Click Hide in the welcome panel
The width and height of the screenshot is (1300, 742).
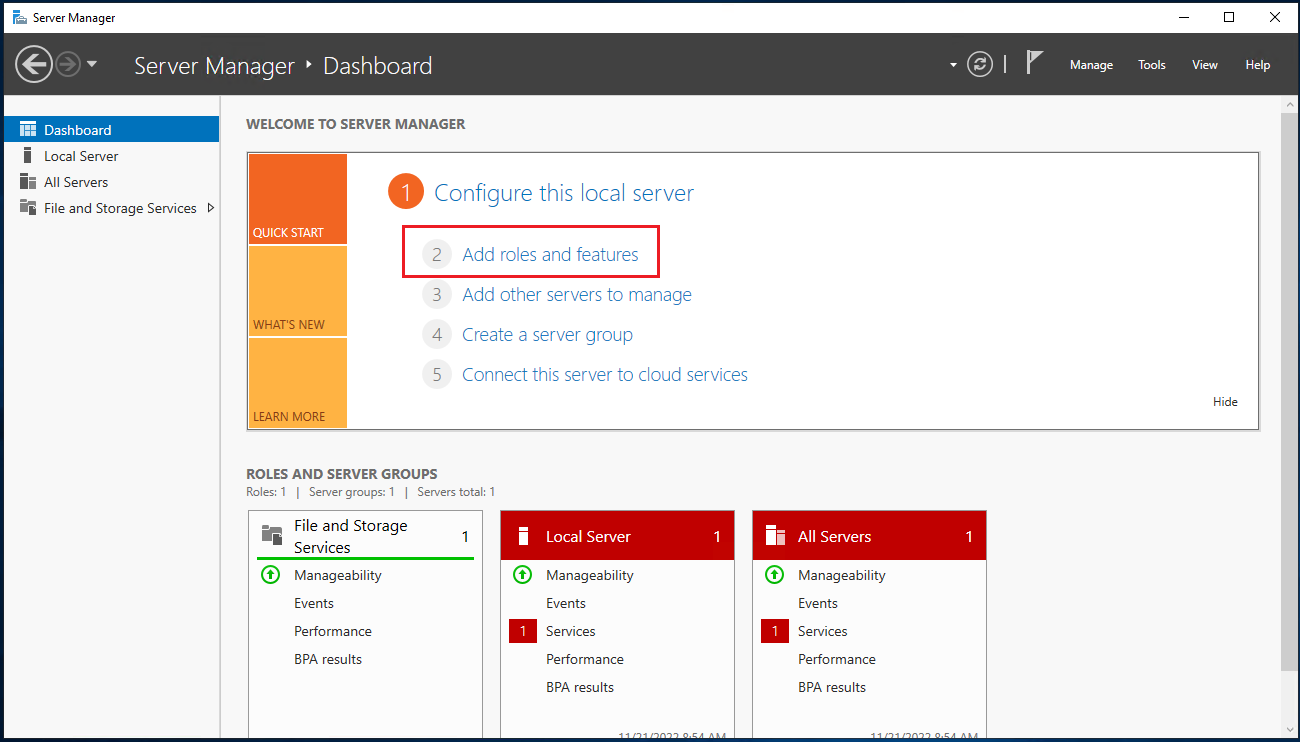pos(1225,402)
